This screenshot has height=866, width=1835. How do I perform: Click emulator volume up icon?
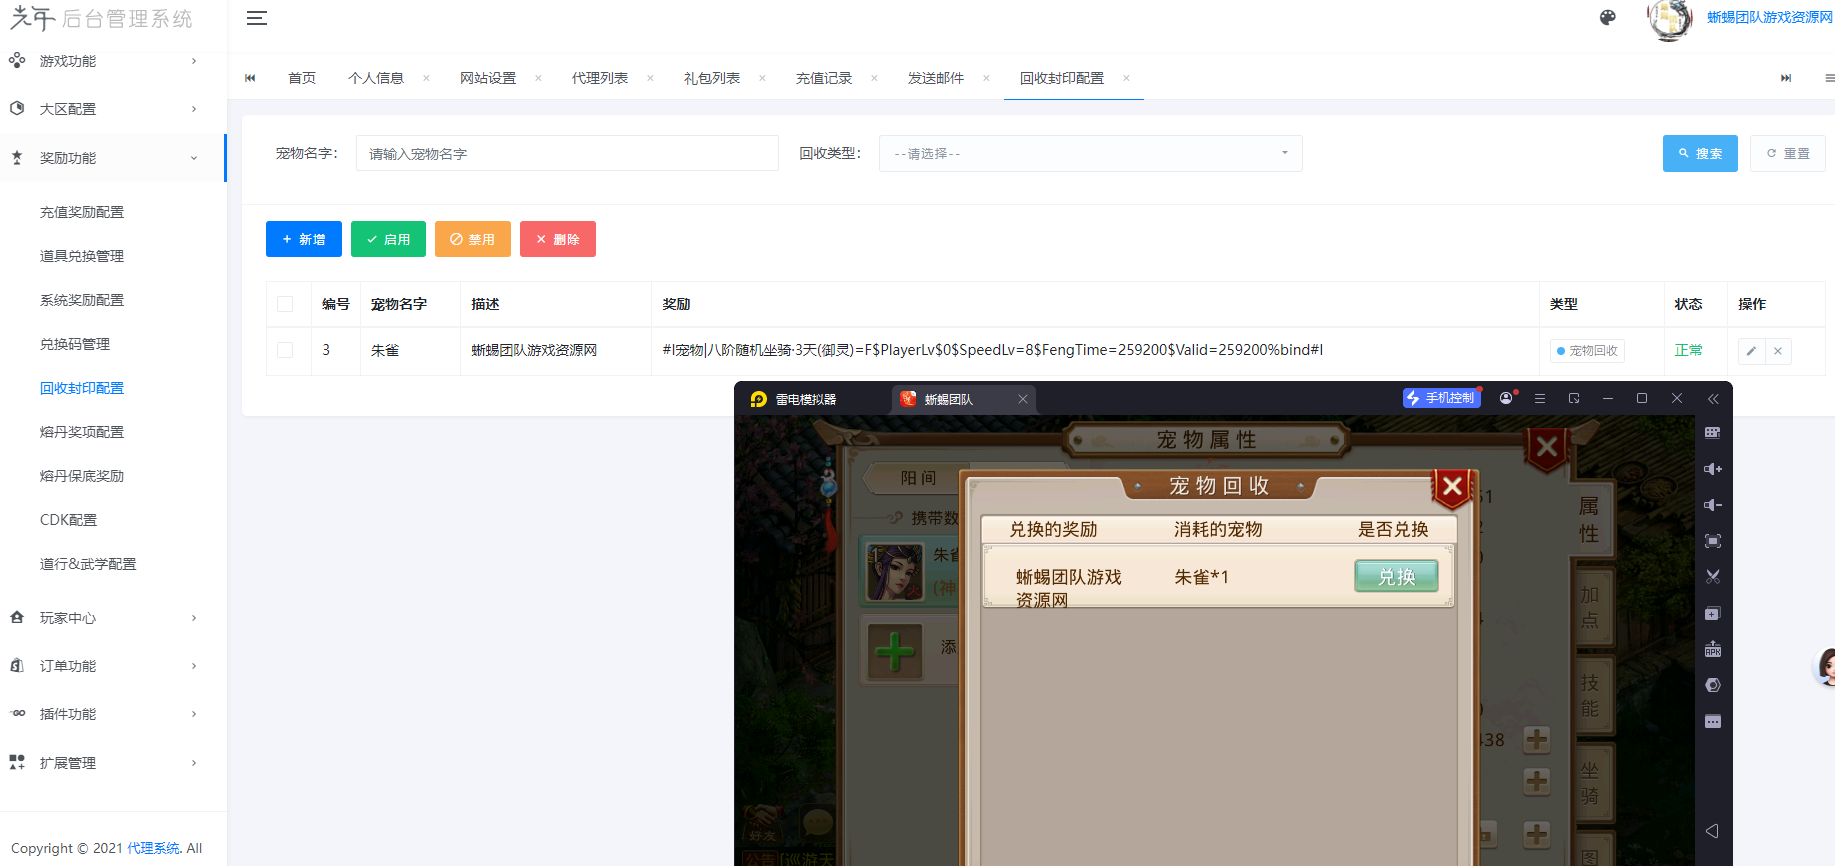[1712, 469]
